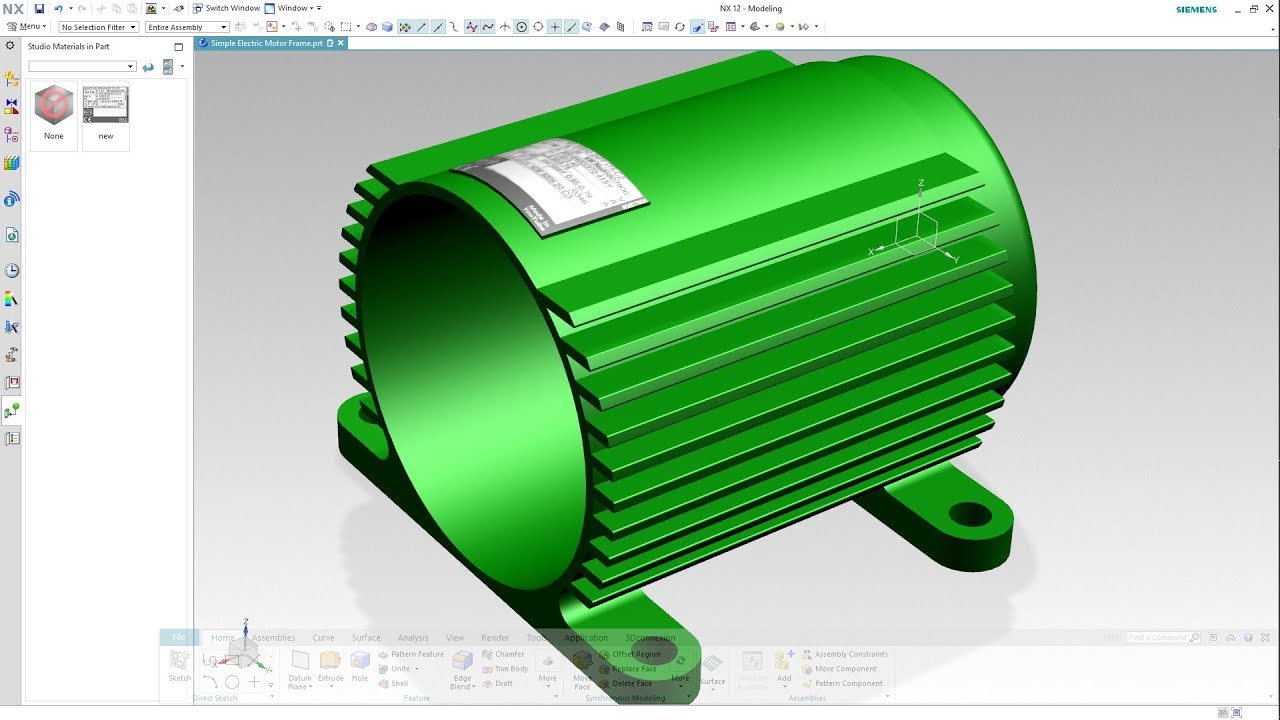Viewport: 1280px width, 720px height.
Task: Click Assembly Constraints in the Assemblies group
Action: (844, 654)
